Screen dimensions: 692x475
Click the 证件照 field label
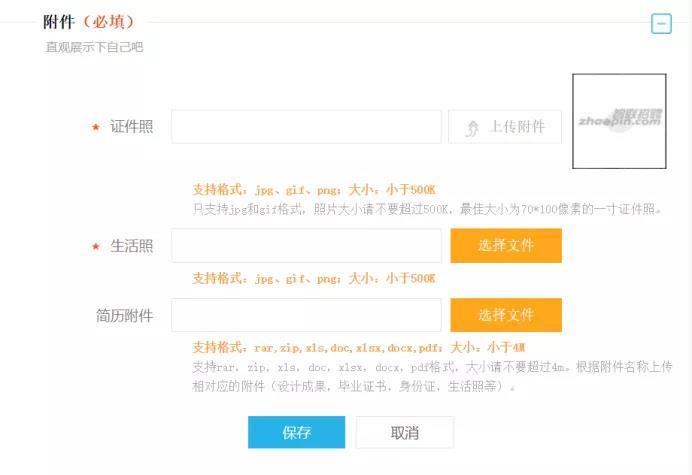pyautogui.click(x=131, y=127)
